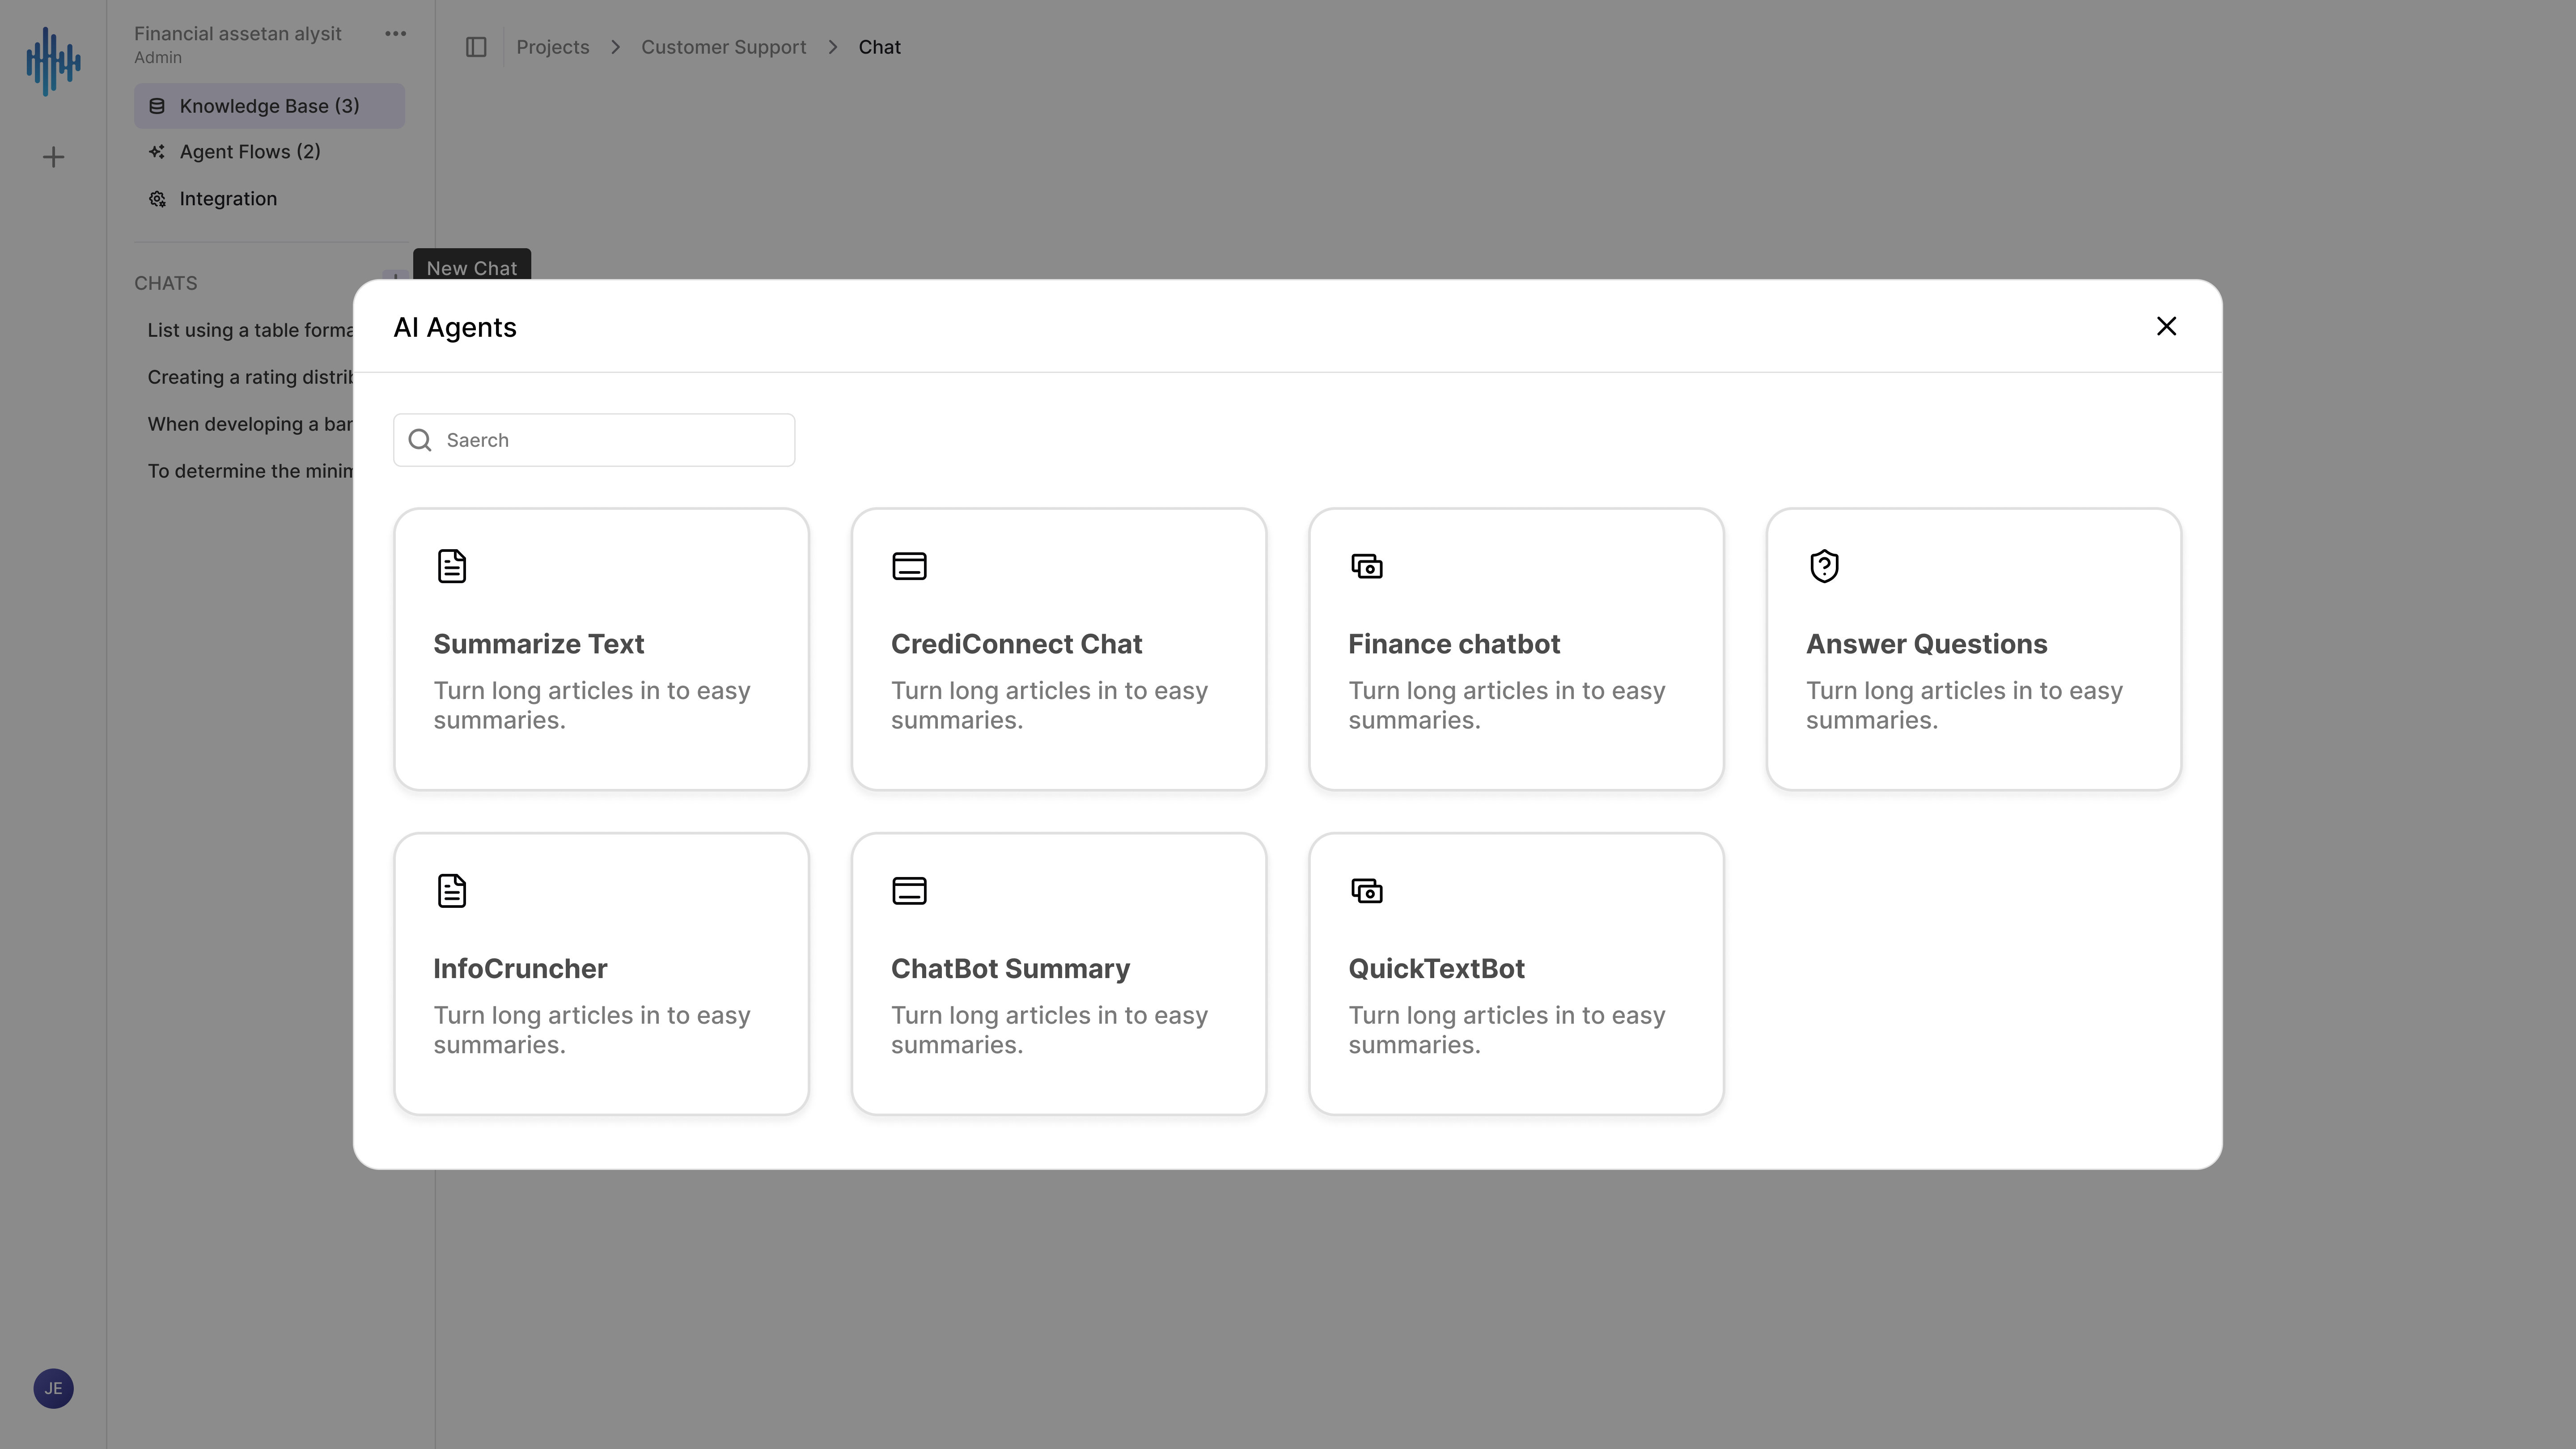Click the Chat breadcrumb
This screenshot has width=2576, height=1449.
pyautogui.click(x=880, y=47)
